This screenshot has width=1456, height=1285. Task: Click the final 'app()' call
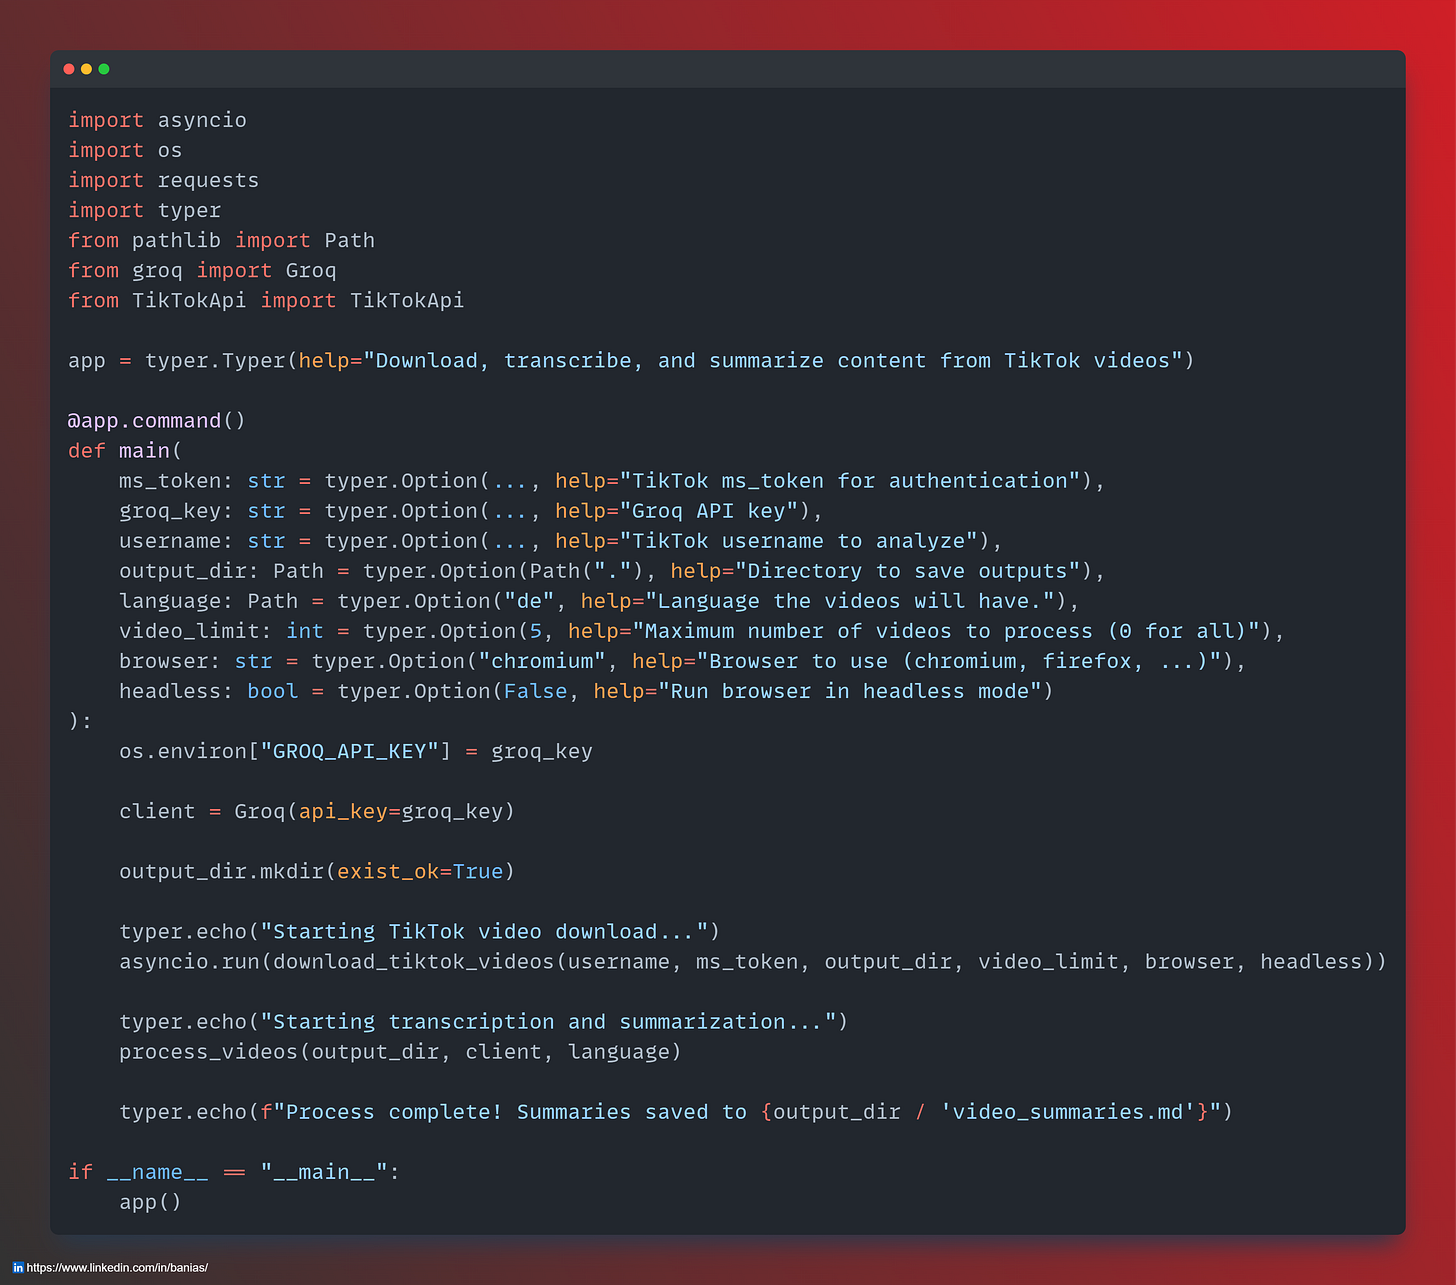coord(150,1201)
